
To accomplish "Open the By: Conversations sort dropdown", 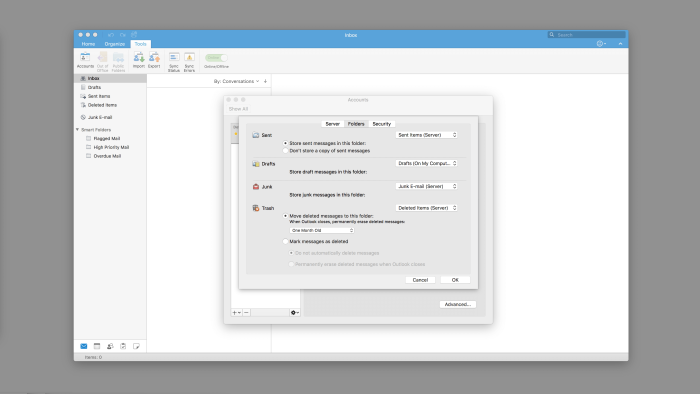I will pyautogui.click(x=236, y=81).
